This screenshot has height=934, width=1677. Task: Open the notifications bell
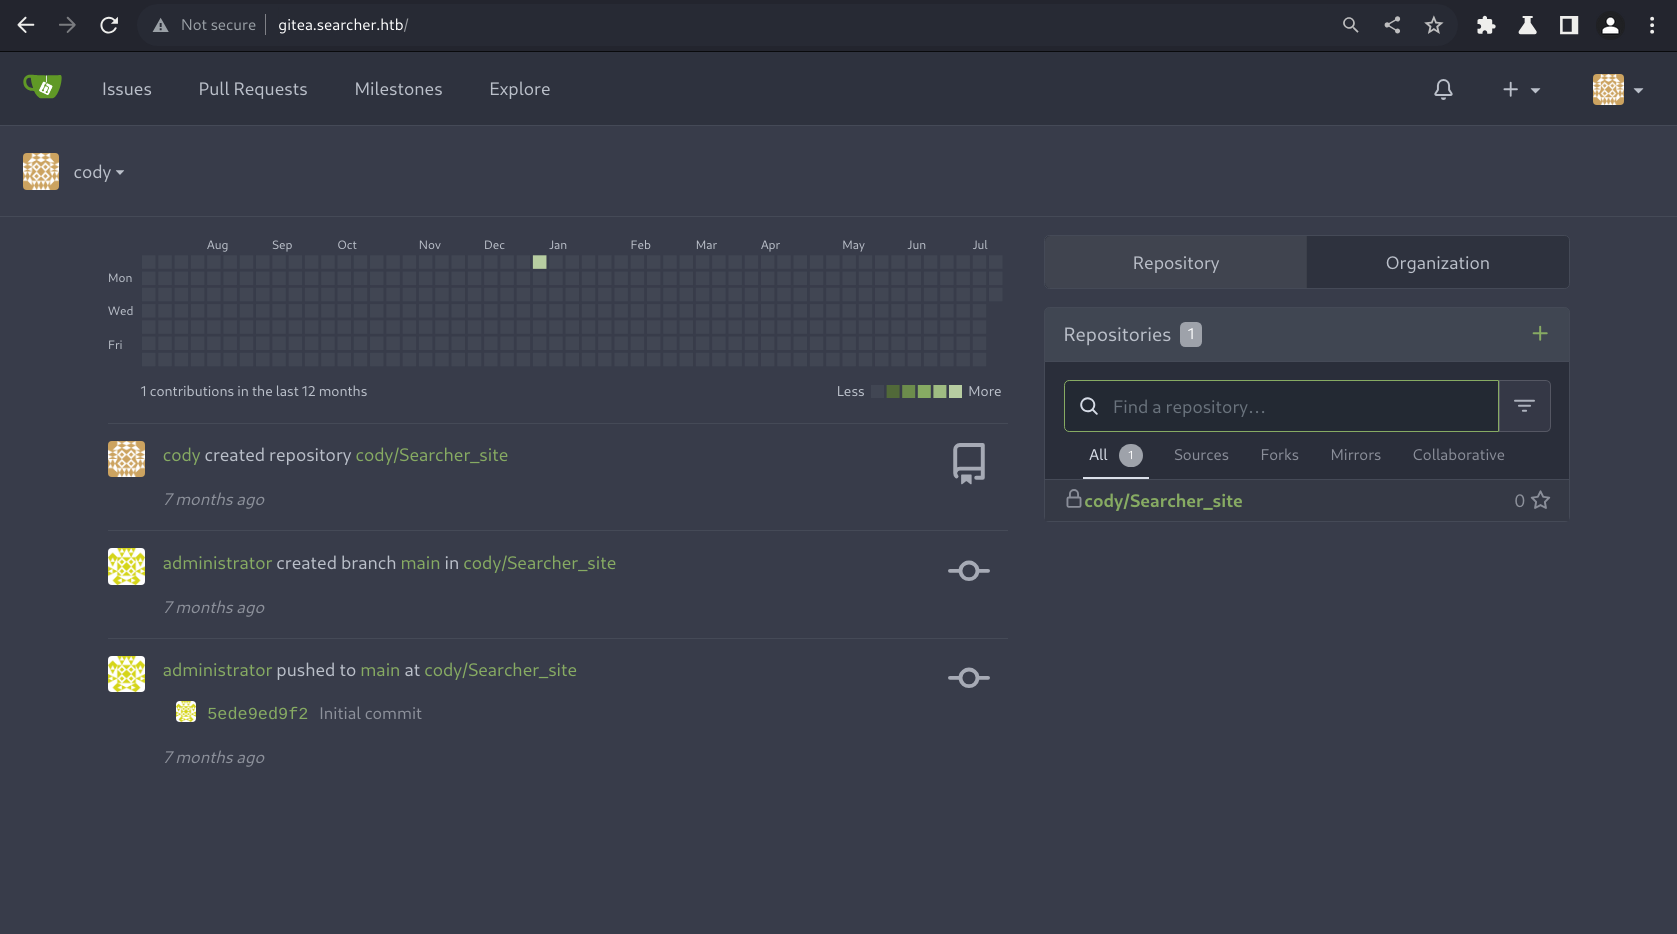[x=1443, y=89]
